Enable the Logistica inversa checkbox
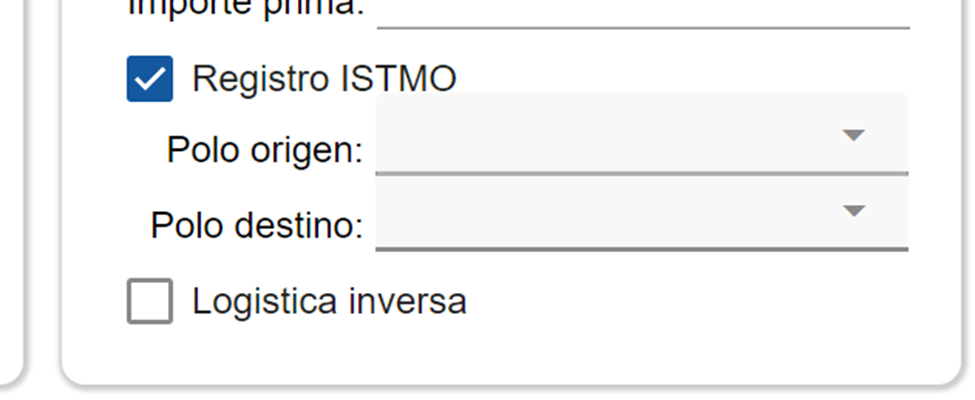 pyautogui.click(x=150, y=302)
